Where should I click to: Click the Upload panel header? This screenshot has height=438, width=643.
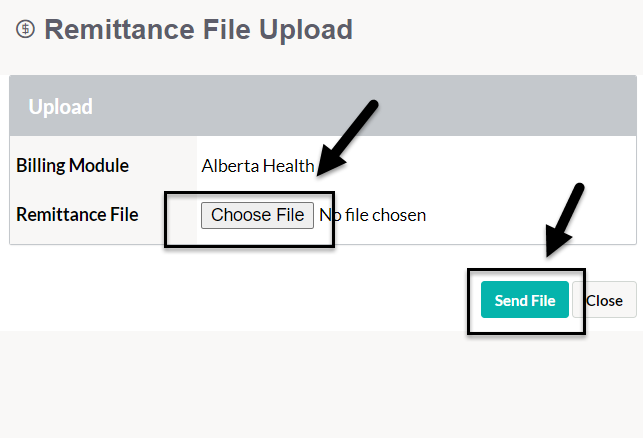322,106
